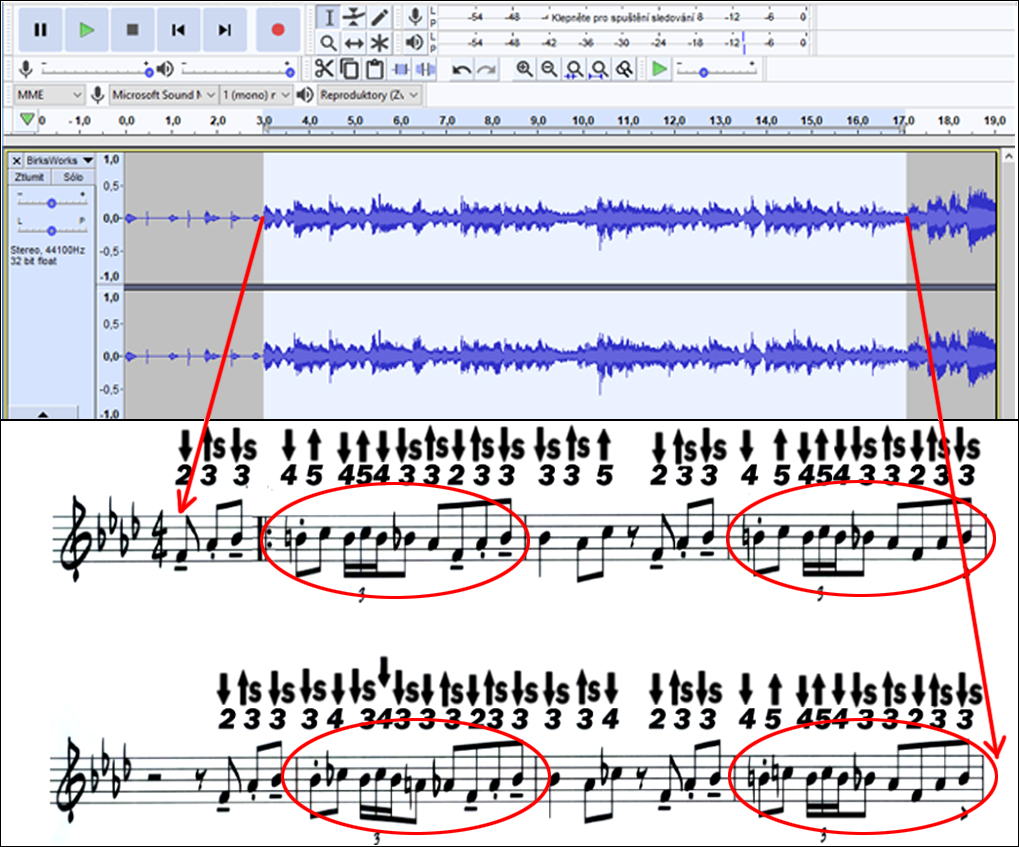
Task: Click the Stop transport button
Action: tap(133, 30)
